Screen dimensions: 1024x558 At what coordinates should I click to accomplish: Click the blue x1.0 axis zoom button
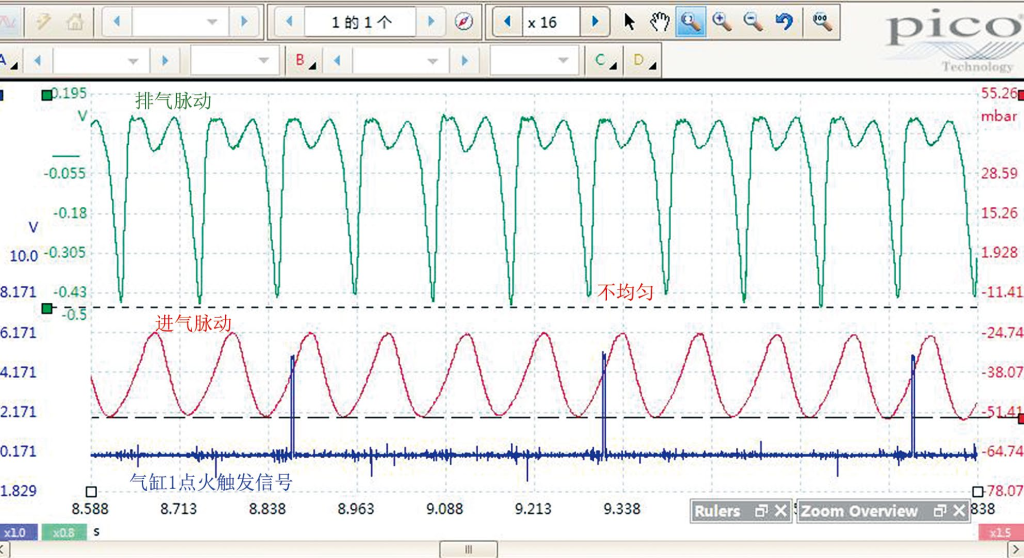pyautogui.click(x=18, y=533)
